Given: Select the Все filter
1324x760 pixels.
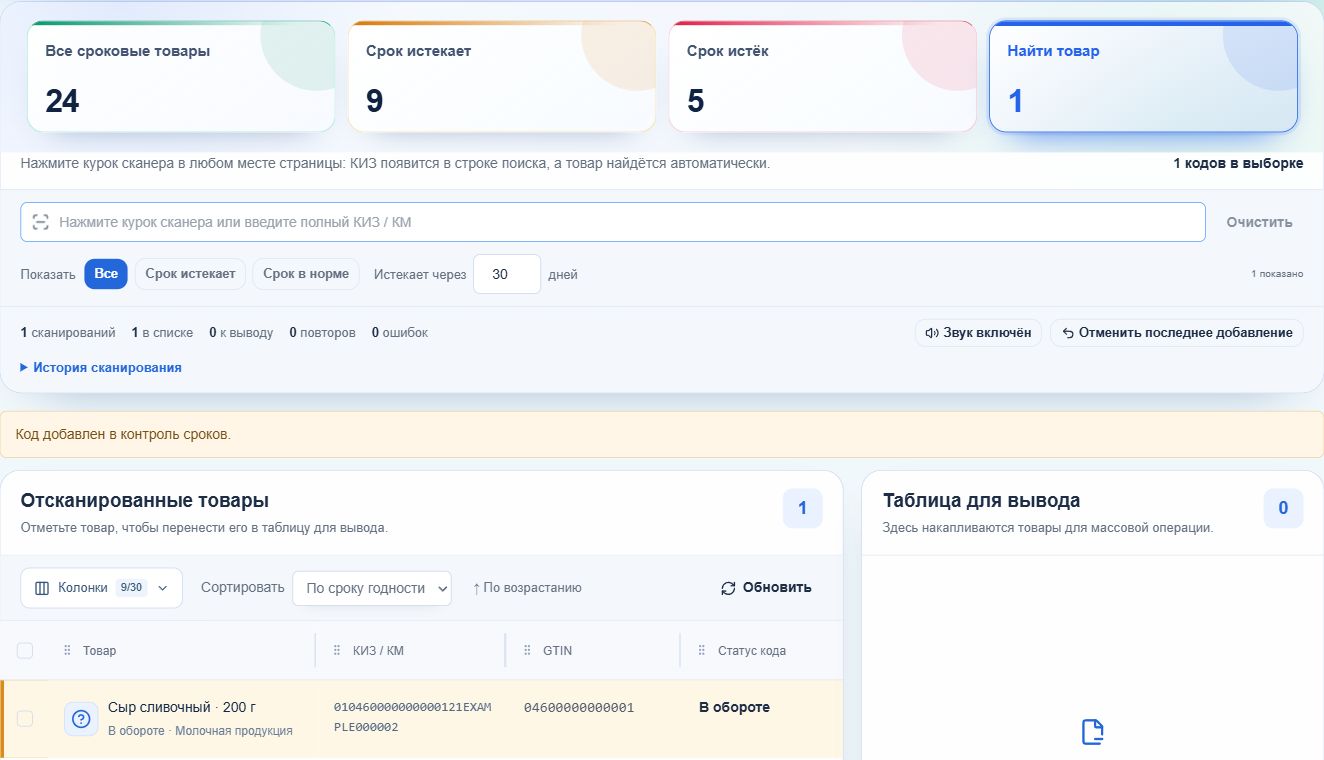Looking at the screenshot, I should tap(106, 274).
